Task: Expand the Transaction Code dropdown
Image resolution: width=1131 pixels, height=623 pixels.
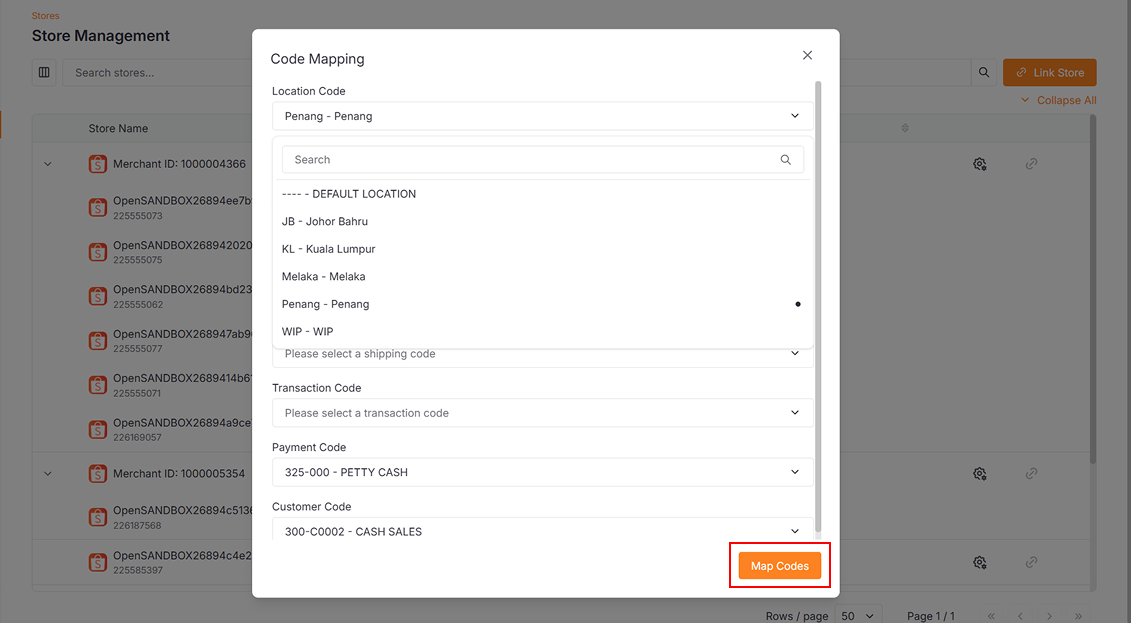Action: coord(542,413)
